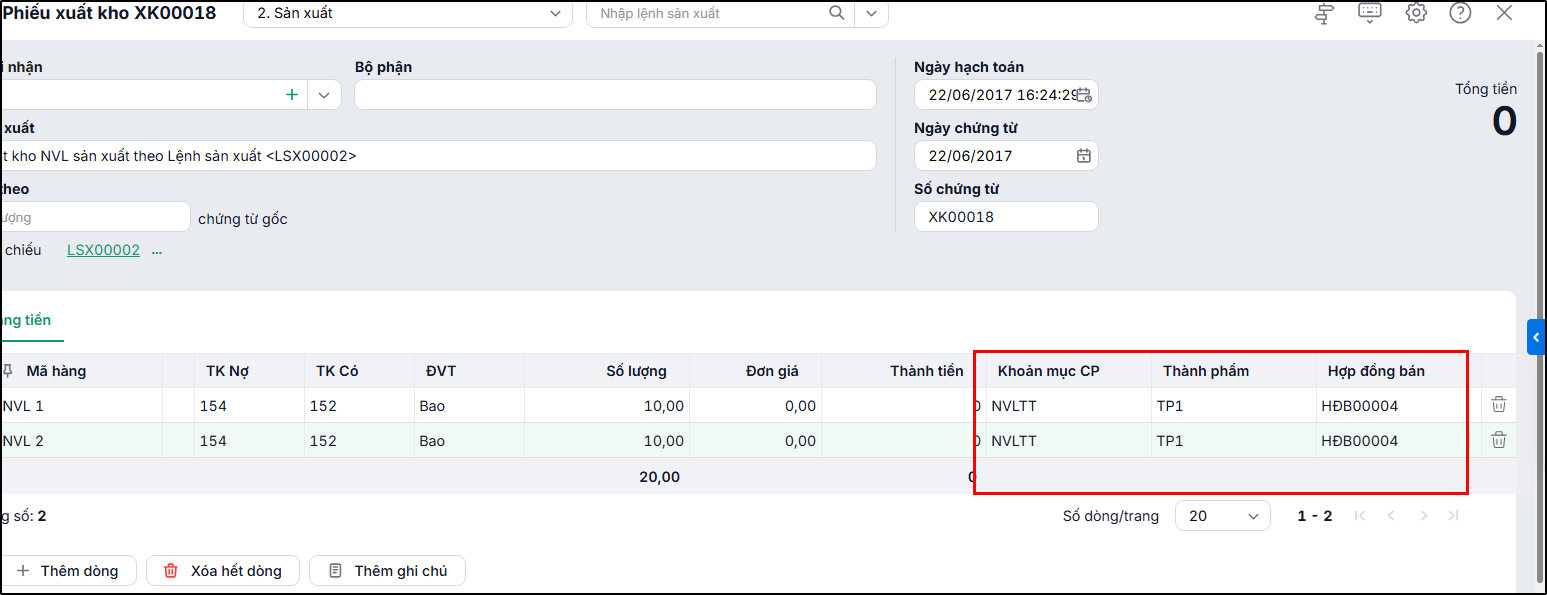Image resolution: width=1547 pixels, height=595 pixels.
Task: Click the pin icon beside Mã hàng
Action: coord(9,371)
